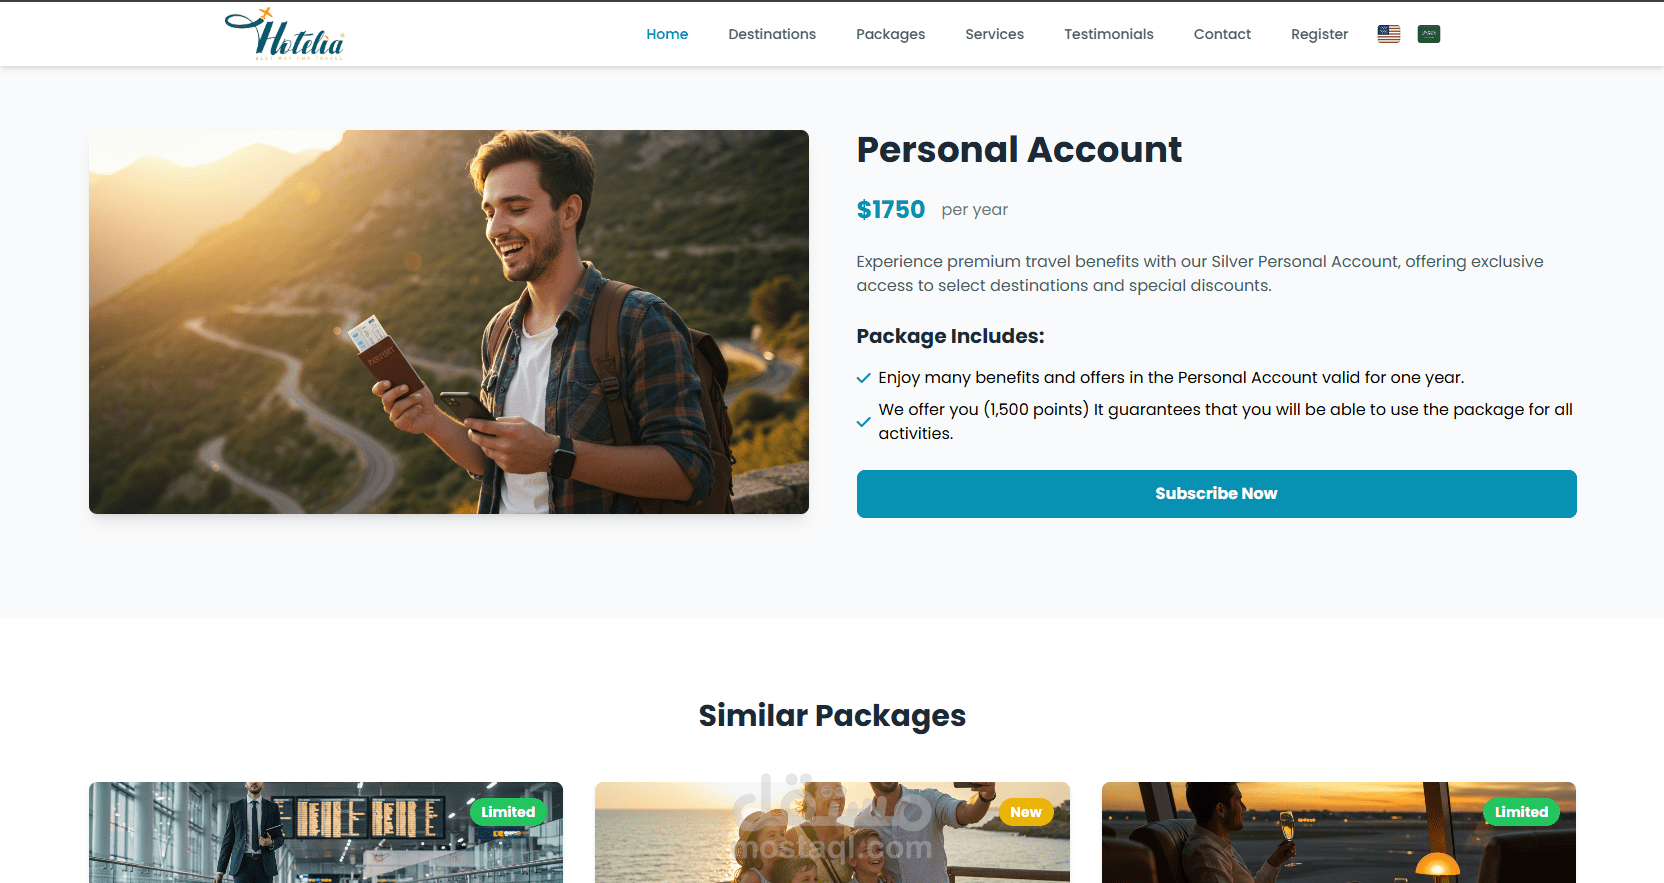Open the Home menu item
This screenshot has height=883, width=1664.
[x=667, y=34]
